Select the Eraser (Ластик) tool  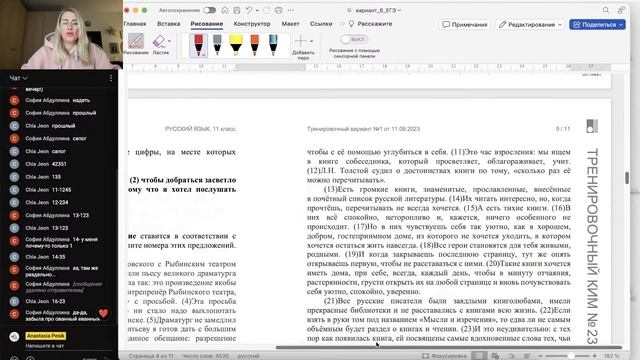(x=160, y=44)
